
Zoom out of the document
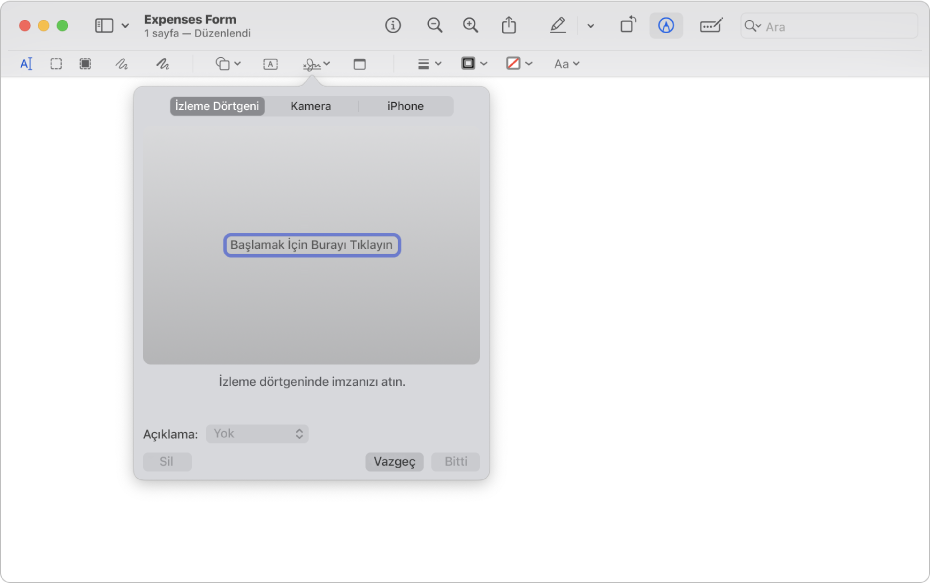coord(434,26)
